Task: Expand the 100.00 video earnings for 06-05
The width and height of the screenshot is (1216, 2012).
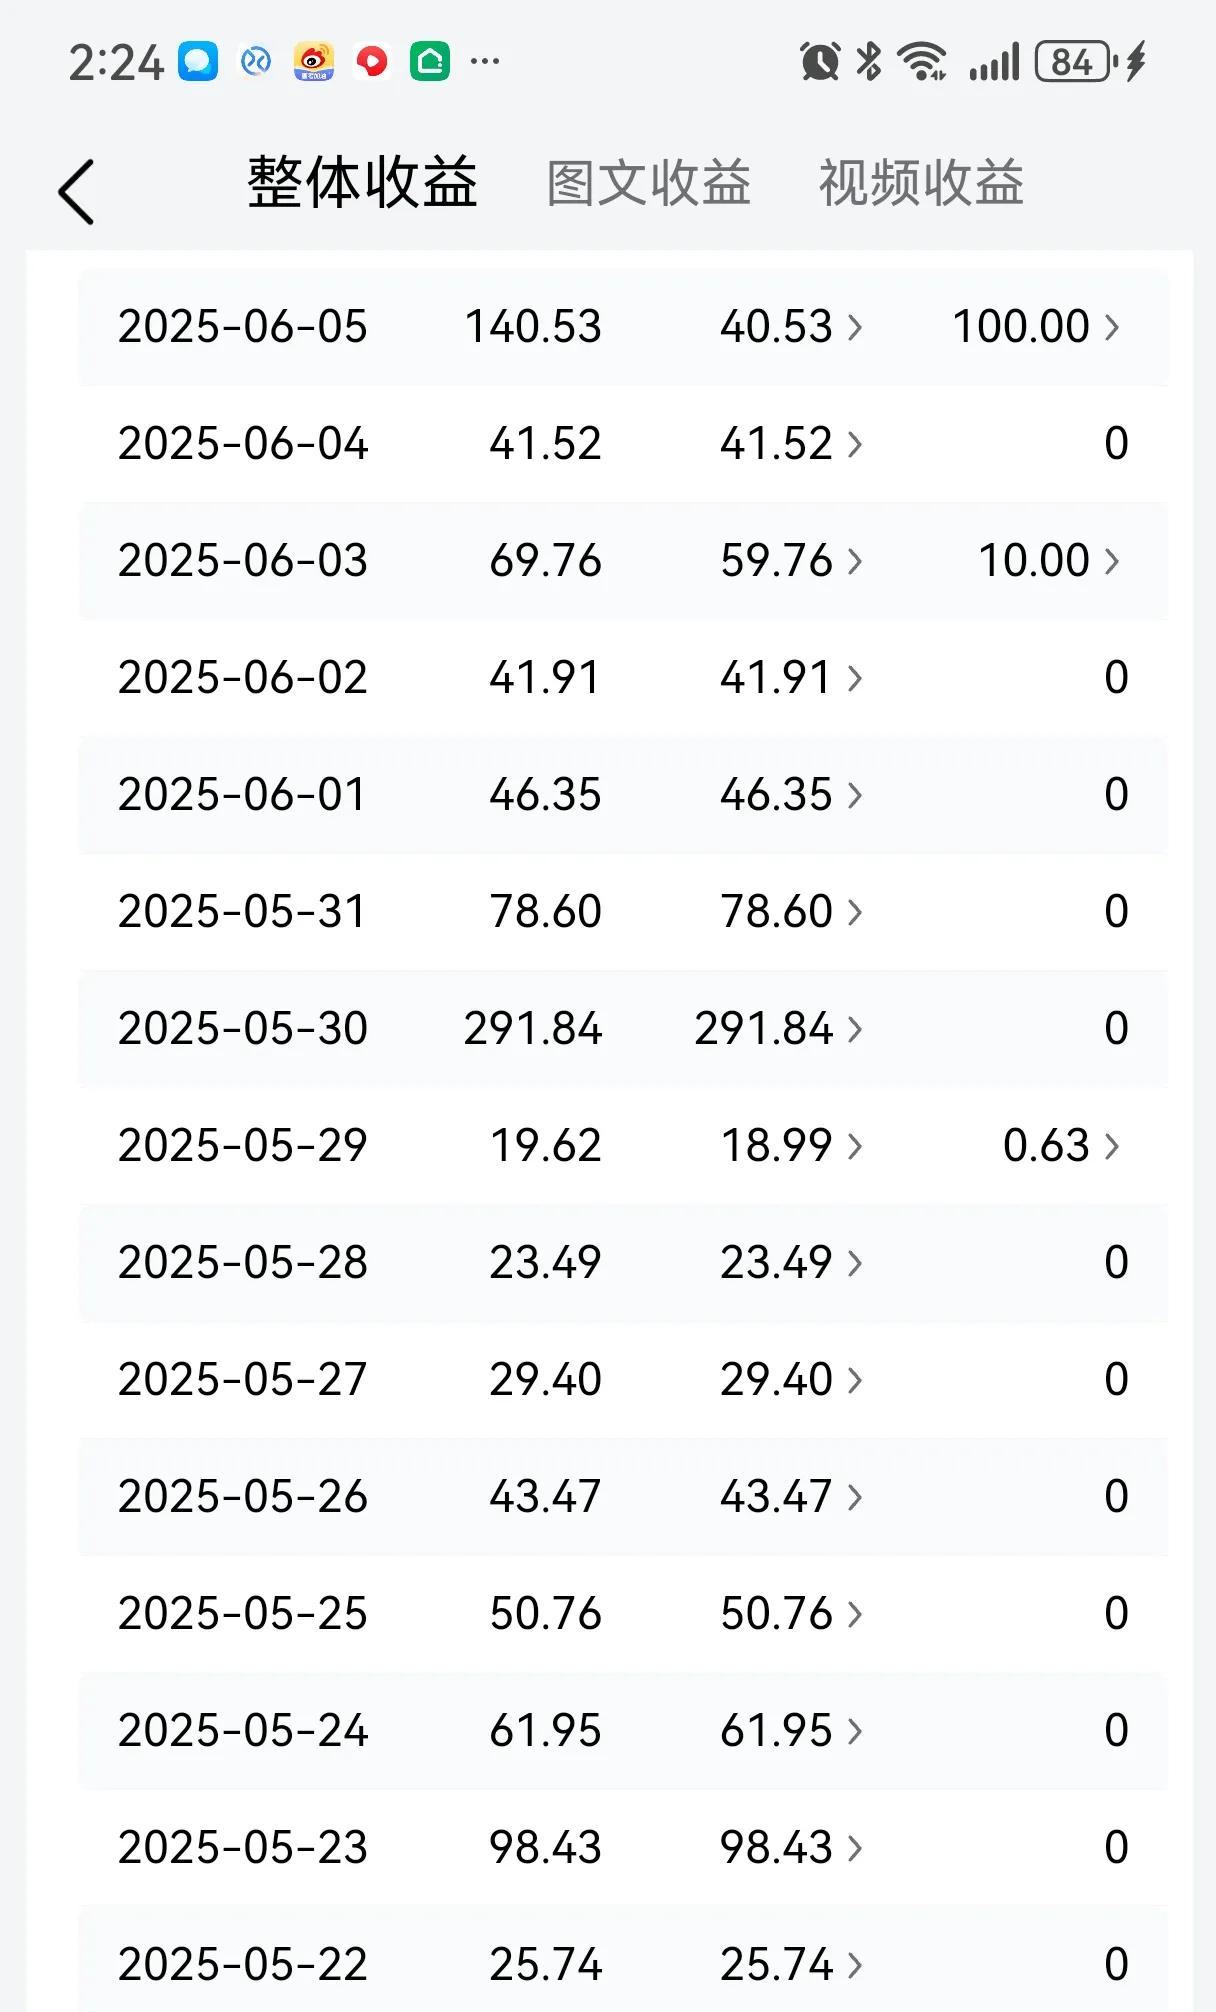Action: coord(1036,327)
